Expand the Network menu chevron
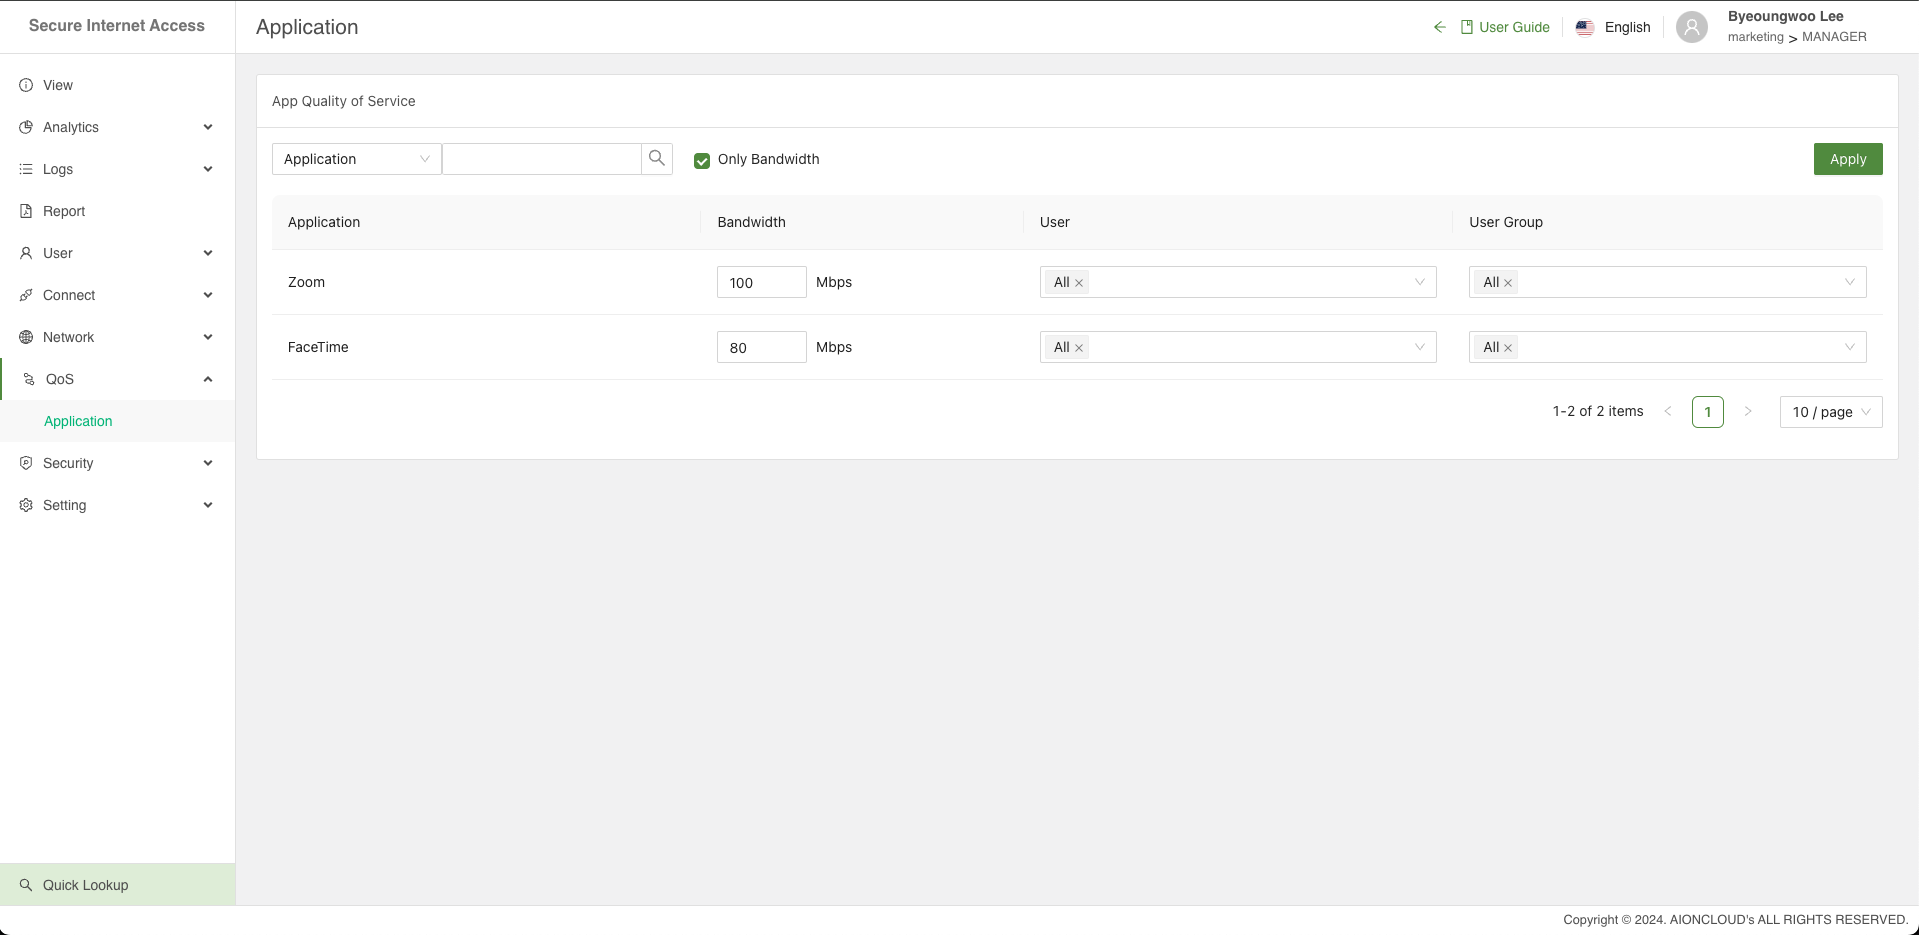Screen dimensions: 1919x935 tap(208, 337)
